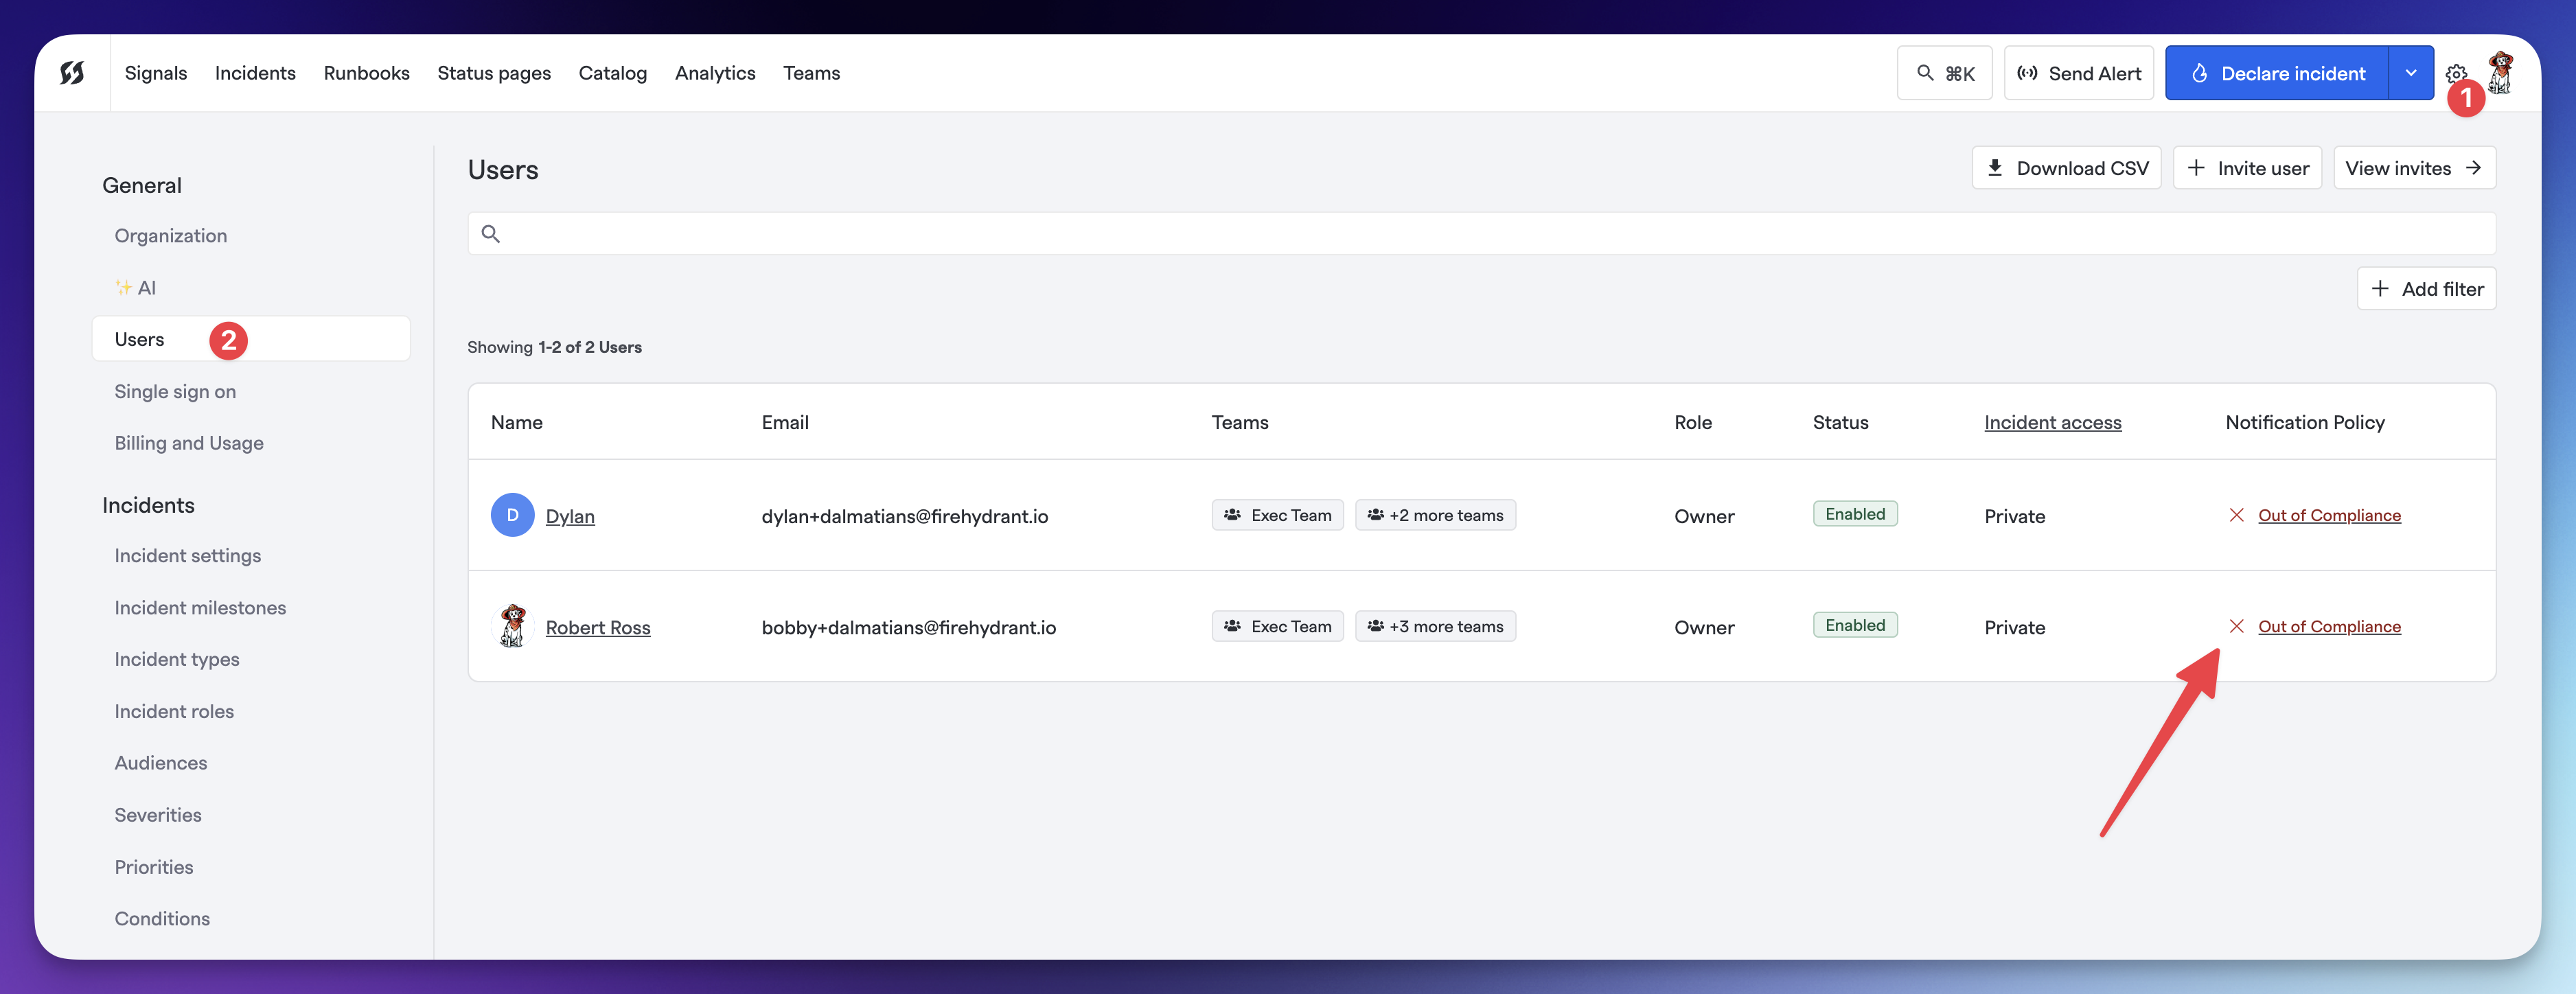This screenshot has height=994, width=2576.
Task: Click the Notification Policy column header
Action: click(2305, 422)
